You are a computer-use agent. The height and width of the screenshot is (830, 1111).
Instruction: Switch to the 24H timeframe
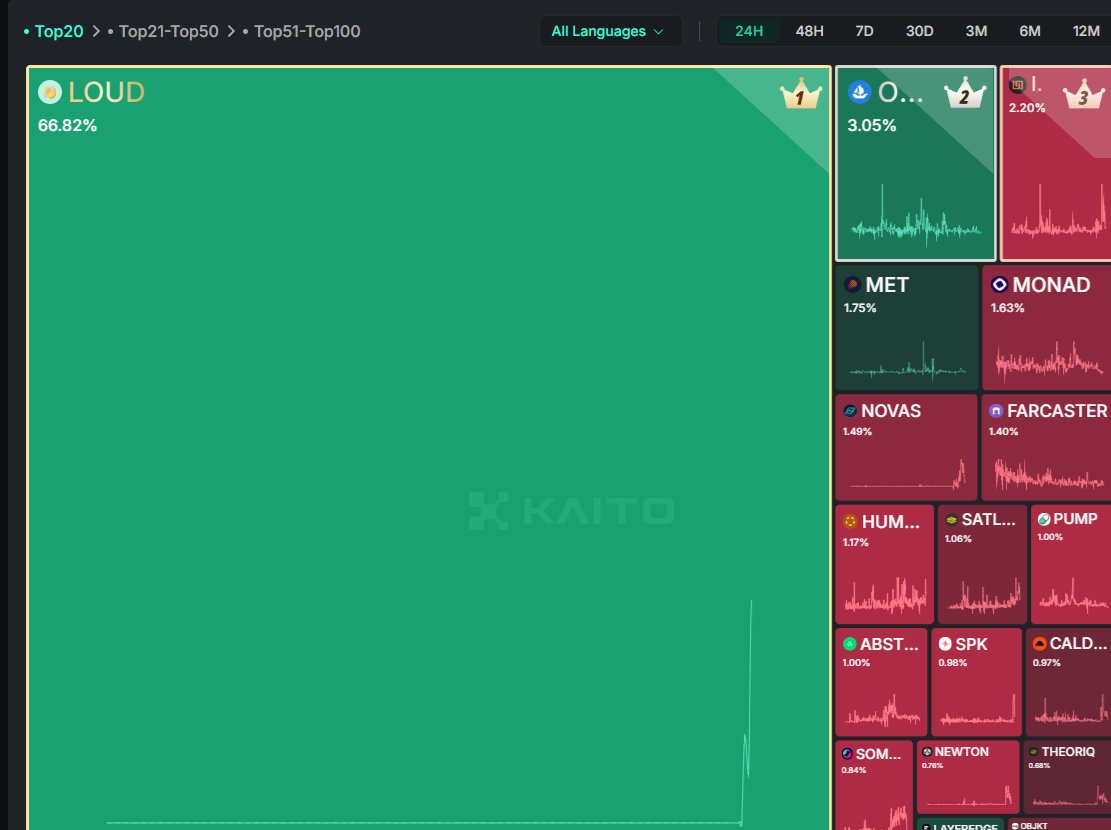coord(749,31)
